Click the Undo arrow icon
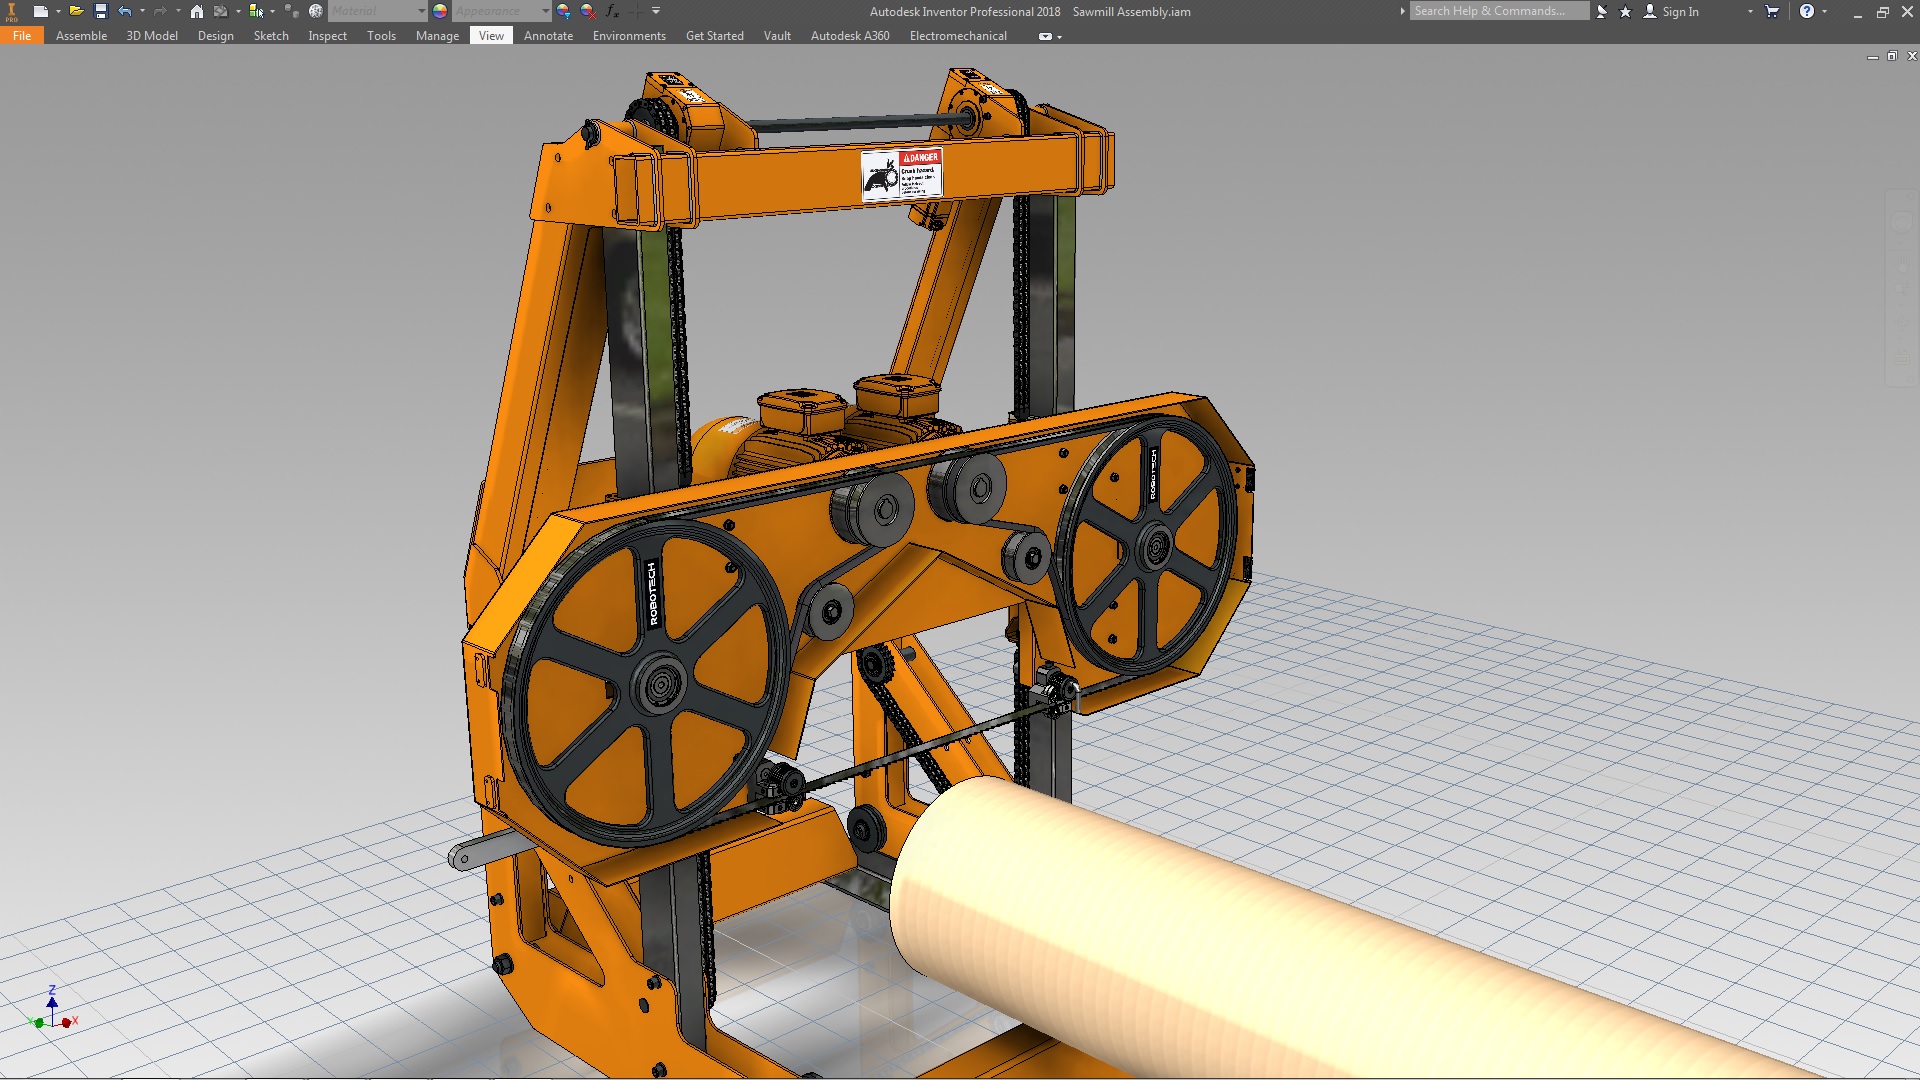 (124, 11)
